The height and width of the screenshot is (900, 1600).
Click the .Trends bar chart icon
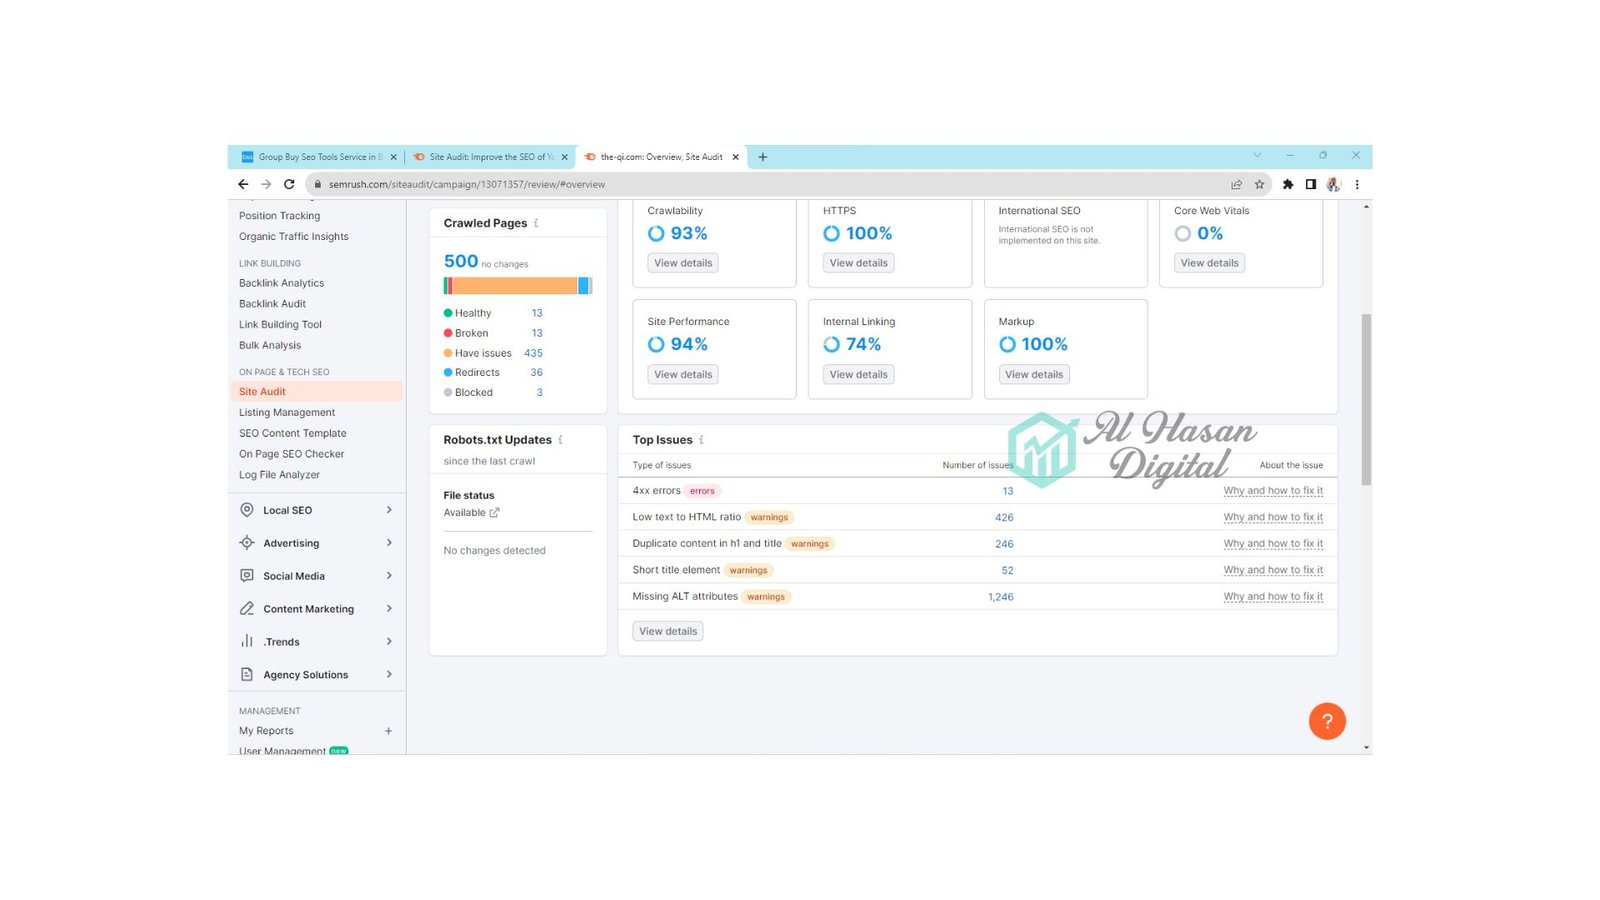(247, 641)
